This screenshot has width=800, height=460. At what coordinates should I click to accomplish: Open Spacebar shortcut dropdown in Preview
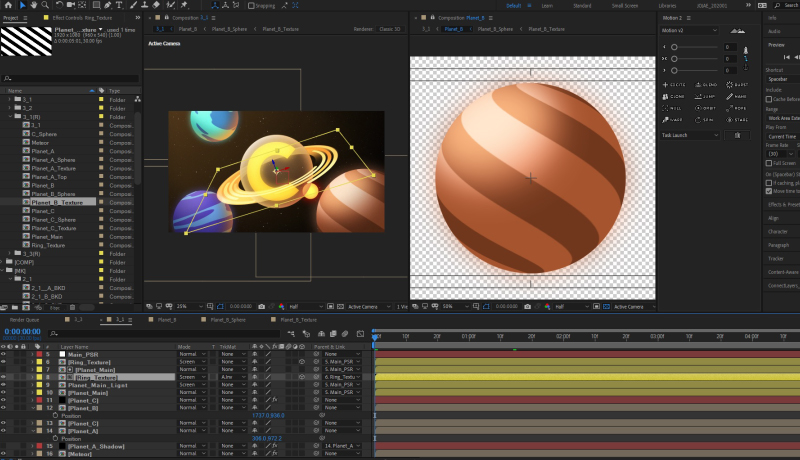click(x=783, y=79)
